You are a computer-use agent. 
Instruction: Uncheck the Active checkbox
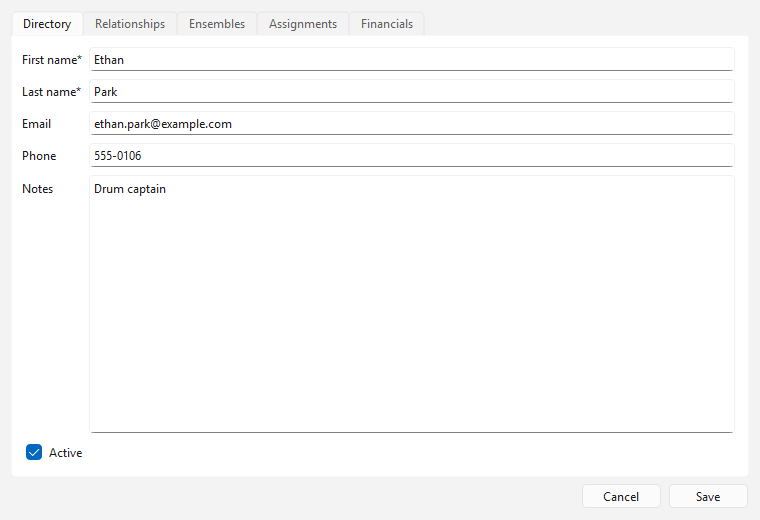tap(34, 452)
